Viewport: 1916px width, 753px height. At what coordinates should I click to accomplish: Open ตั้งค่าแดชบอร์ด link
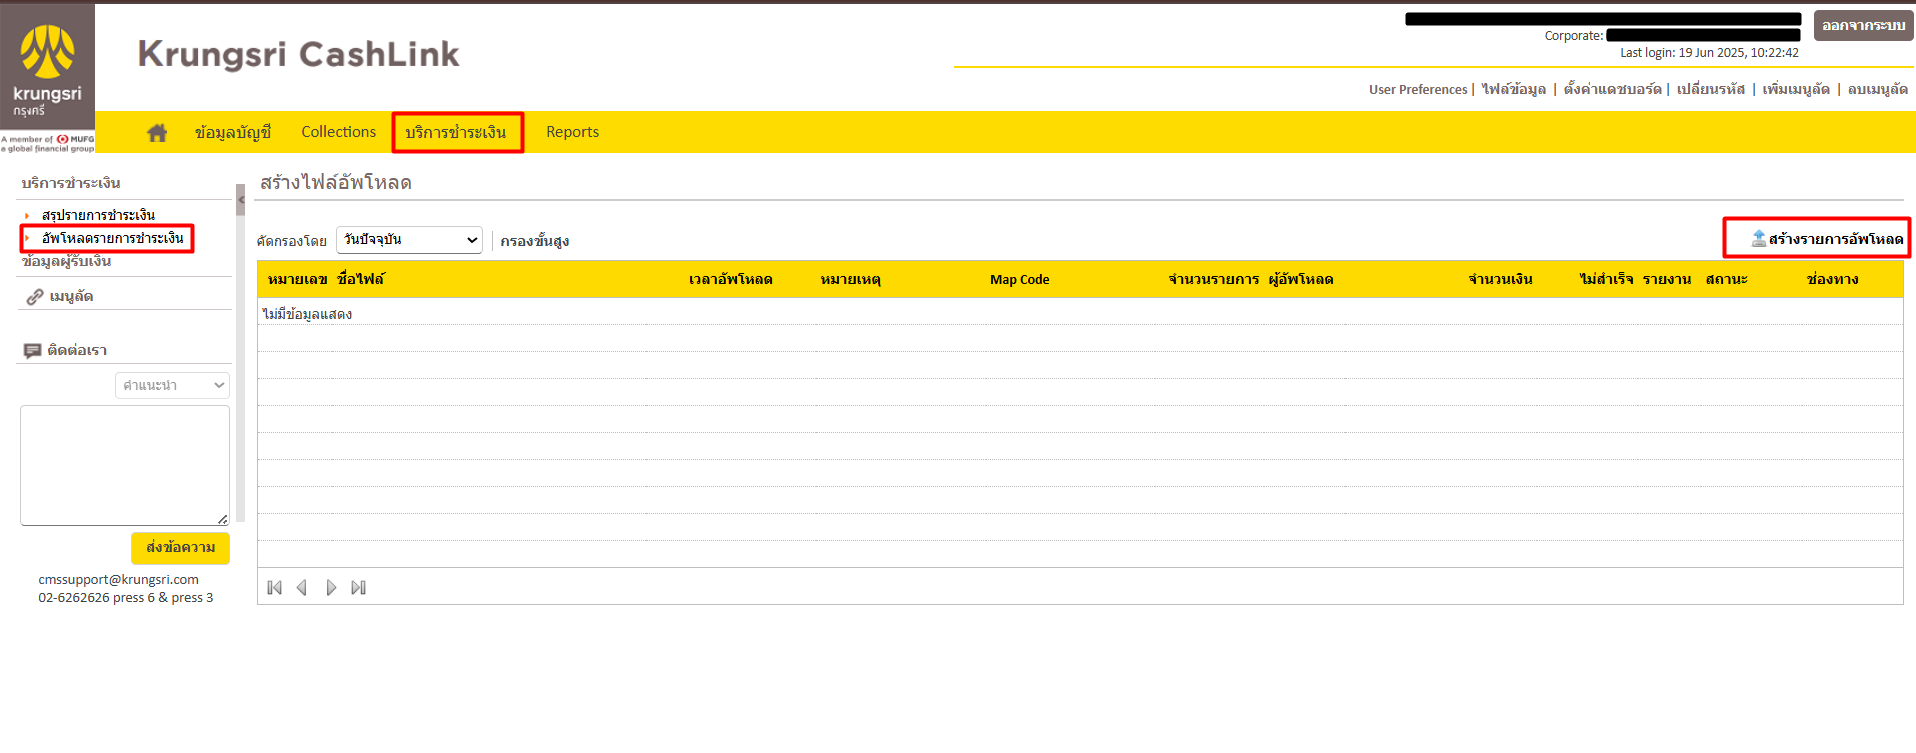[1613, 89]
